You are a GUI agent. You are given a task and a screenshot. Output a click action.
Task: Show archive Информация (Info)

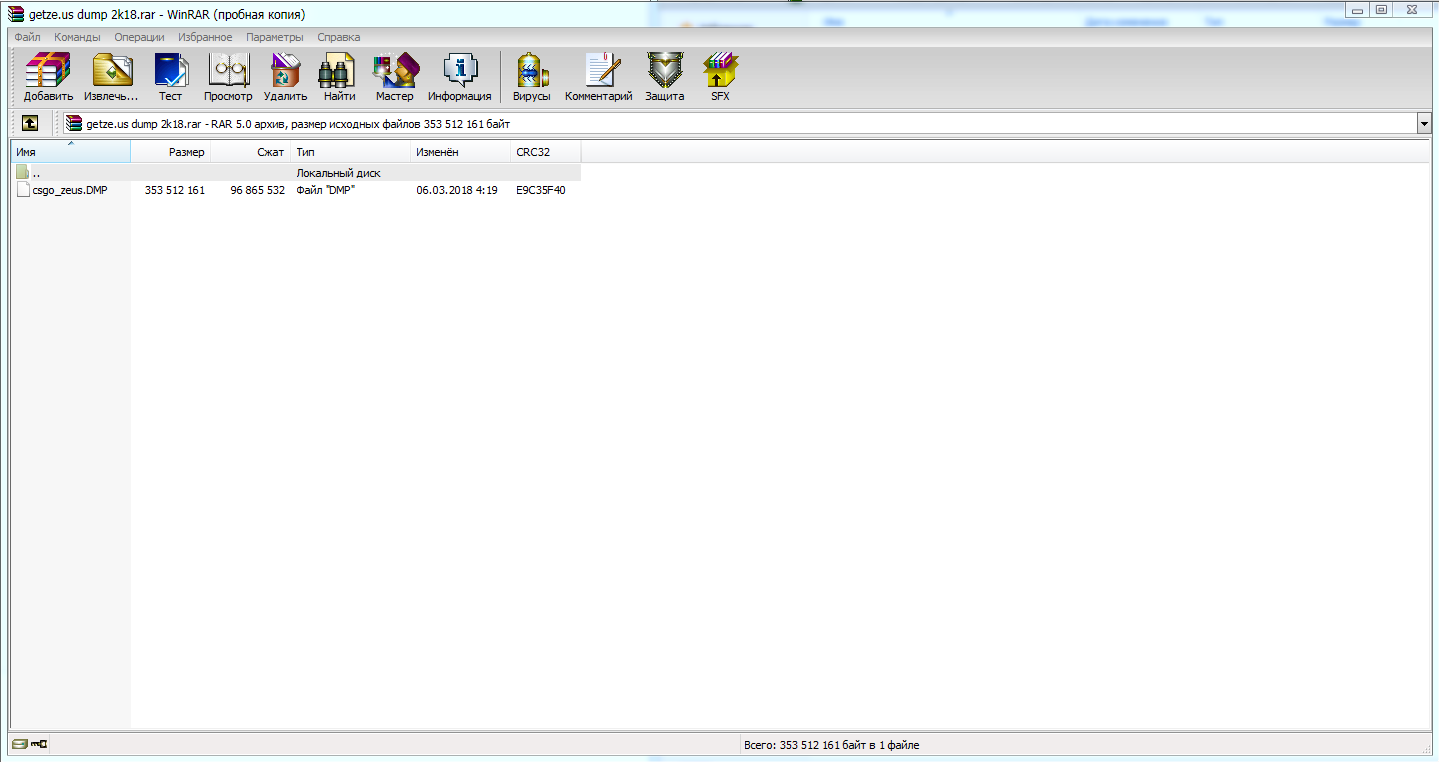click(x=459, y=77)
